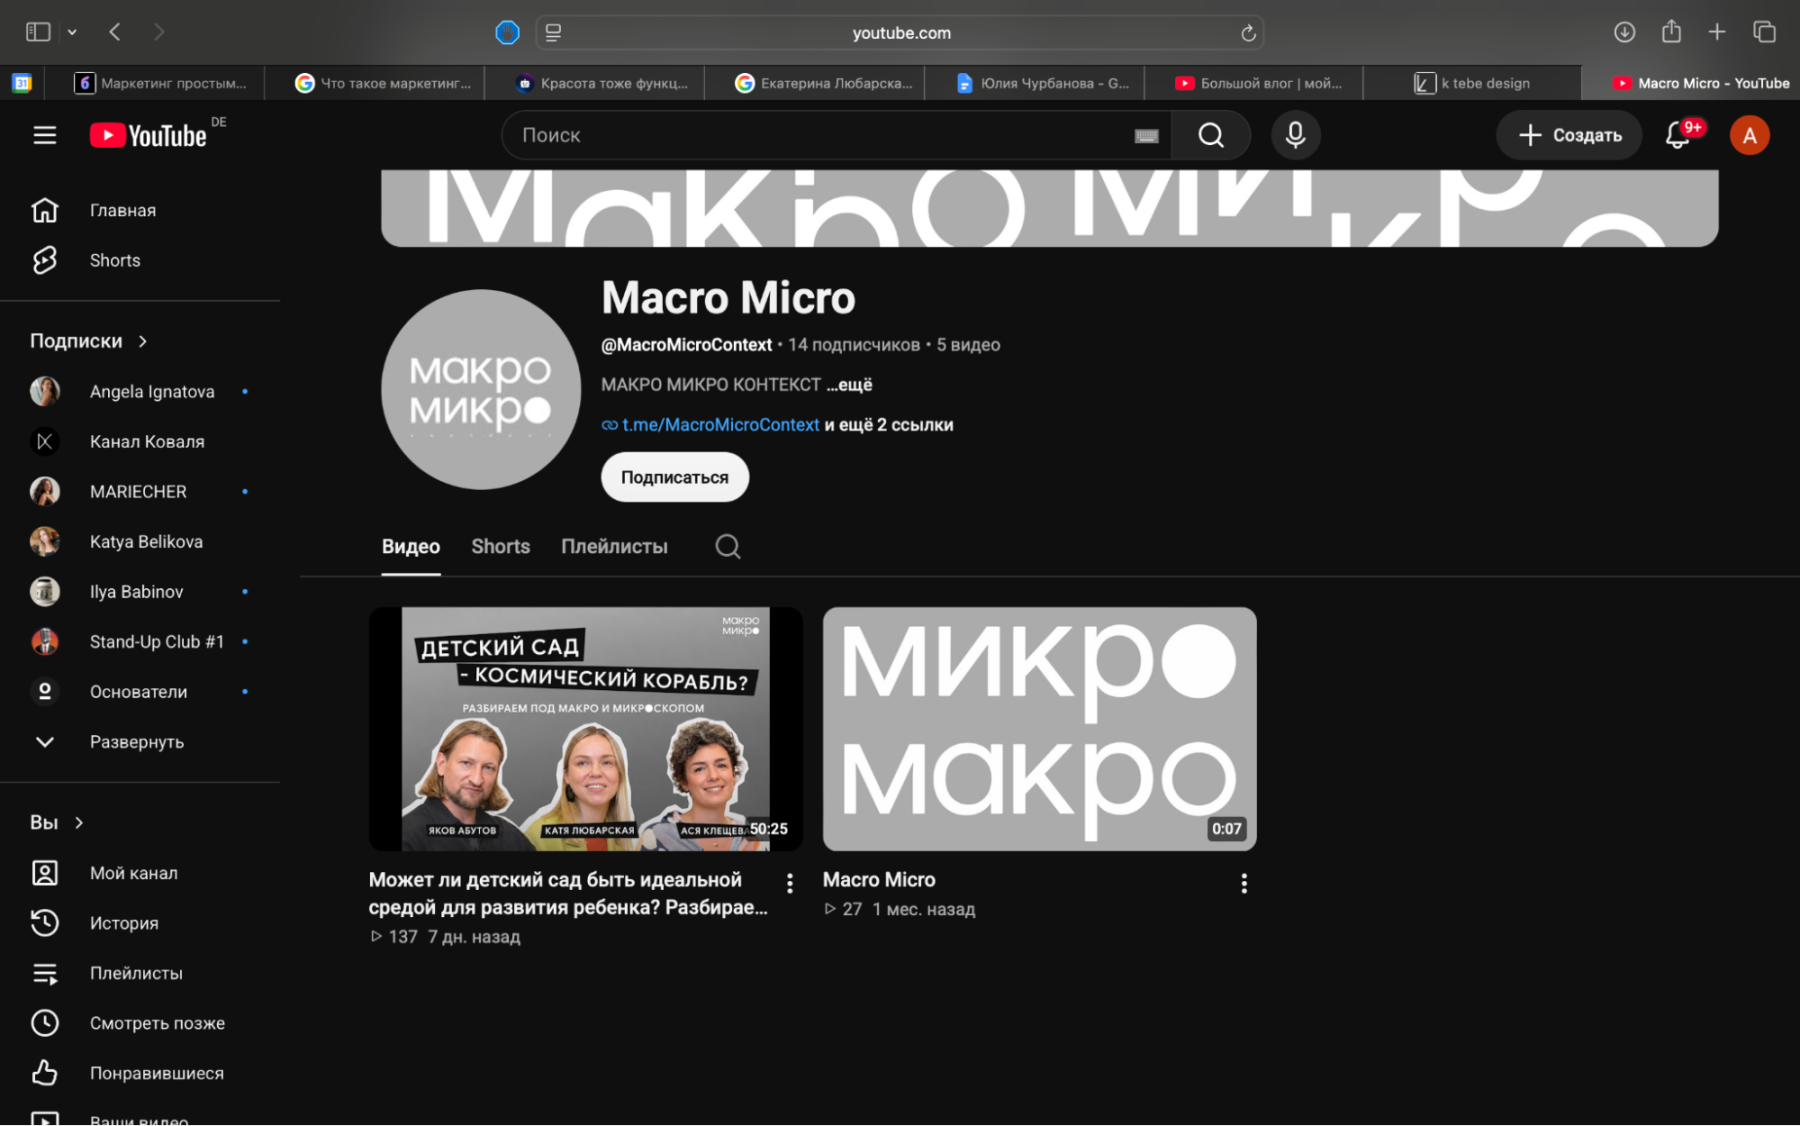Go back in Safari history
This screenshot has width=1800, height=1126.
pyautogui.click(x=115, y=32)
